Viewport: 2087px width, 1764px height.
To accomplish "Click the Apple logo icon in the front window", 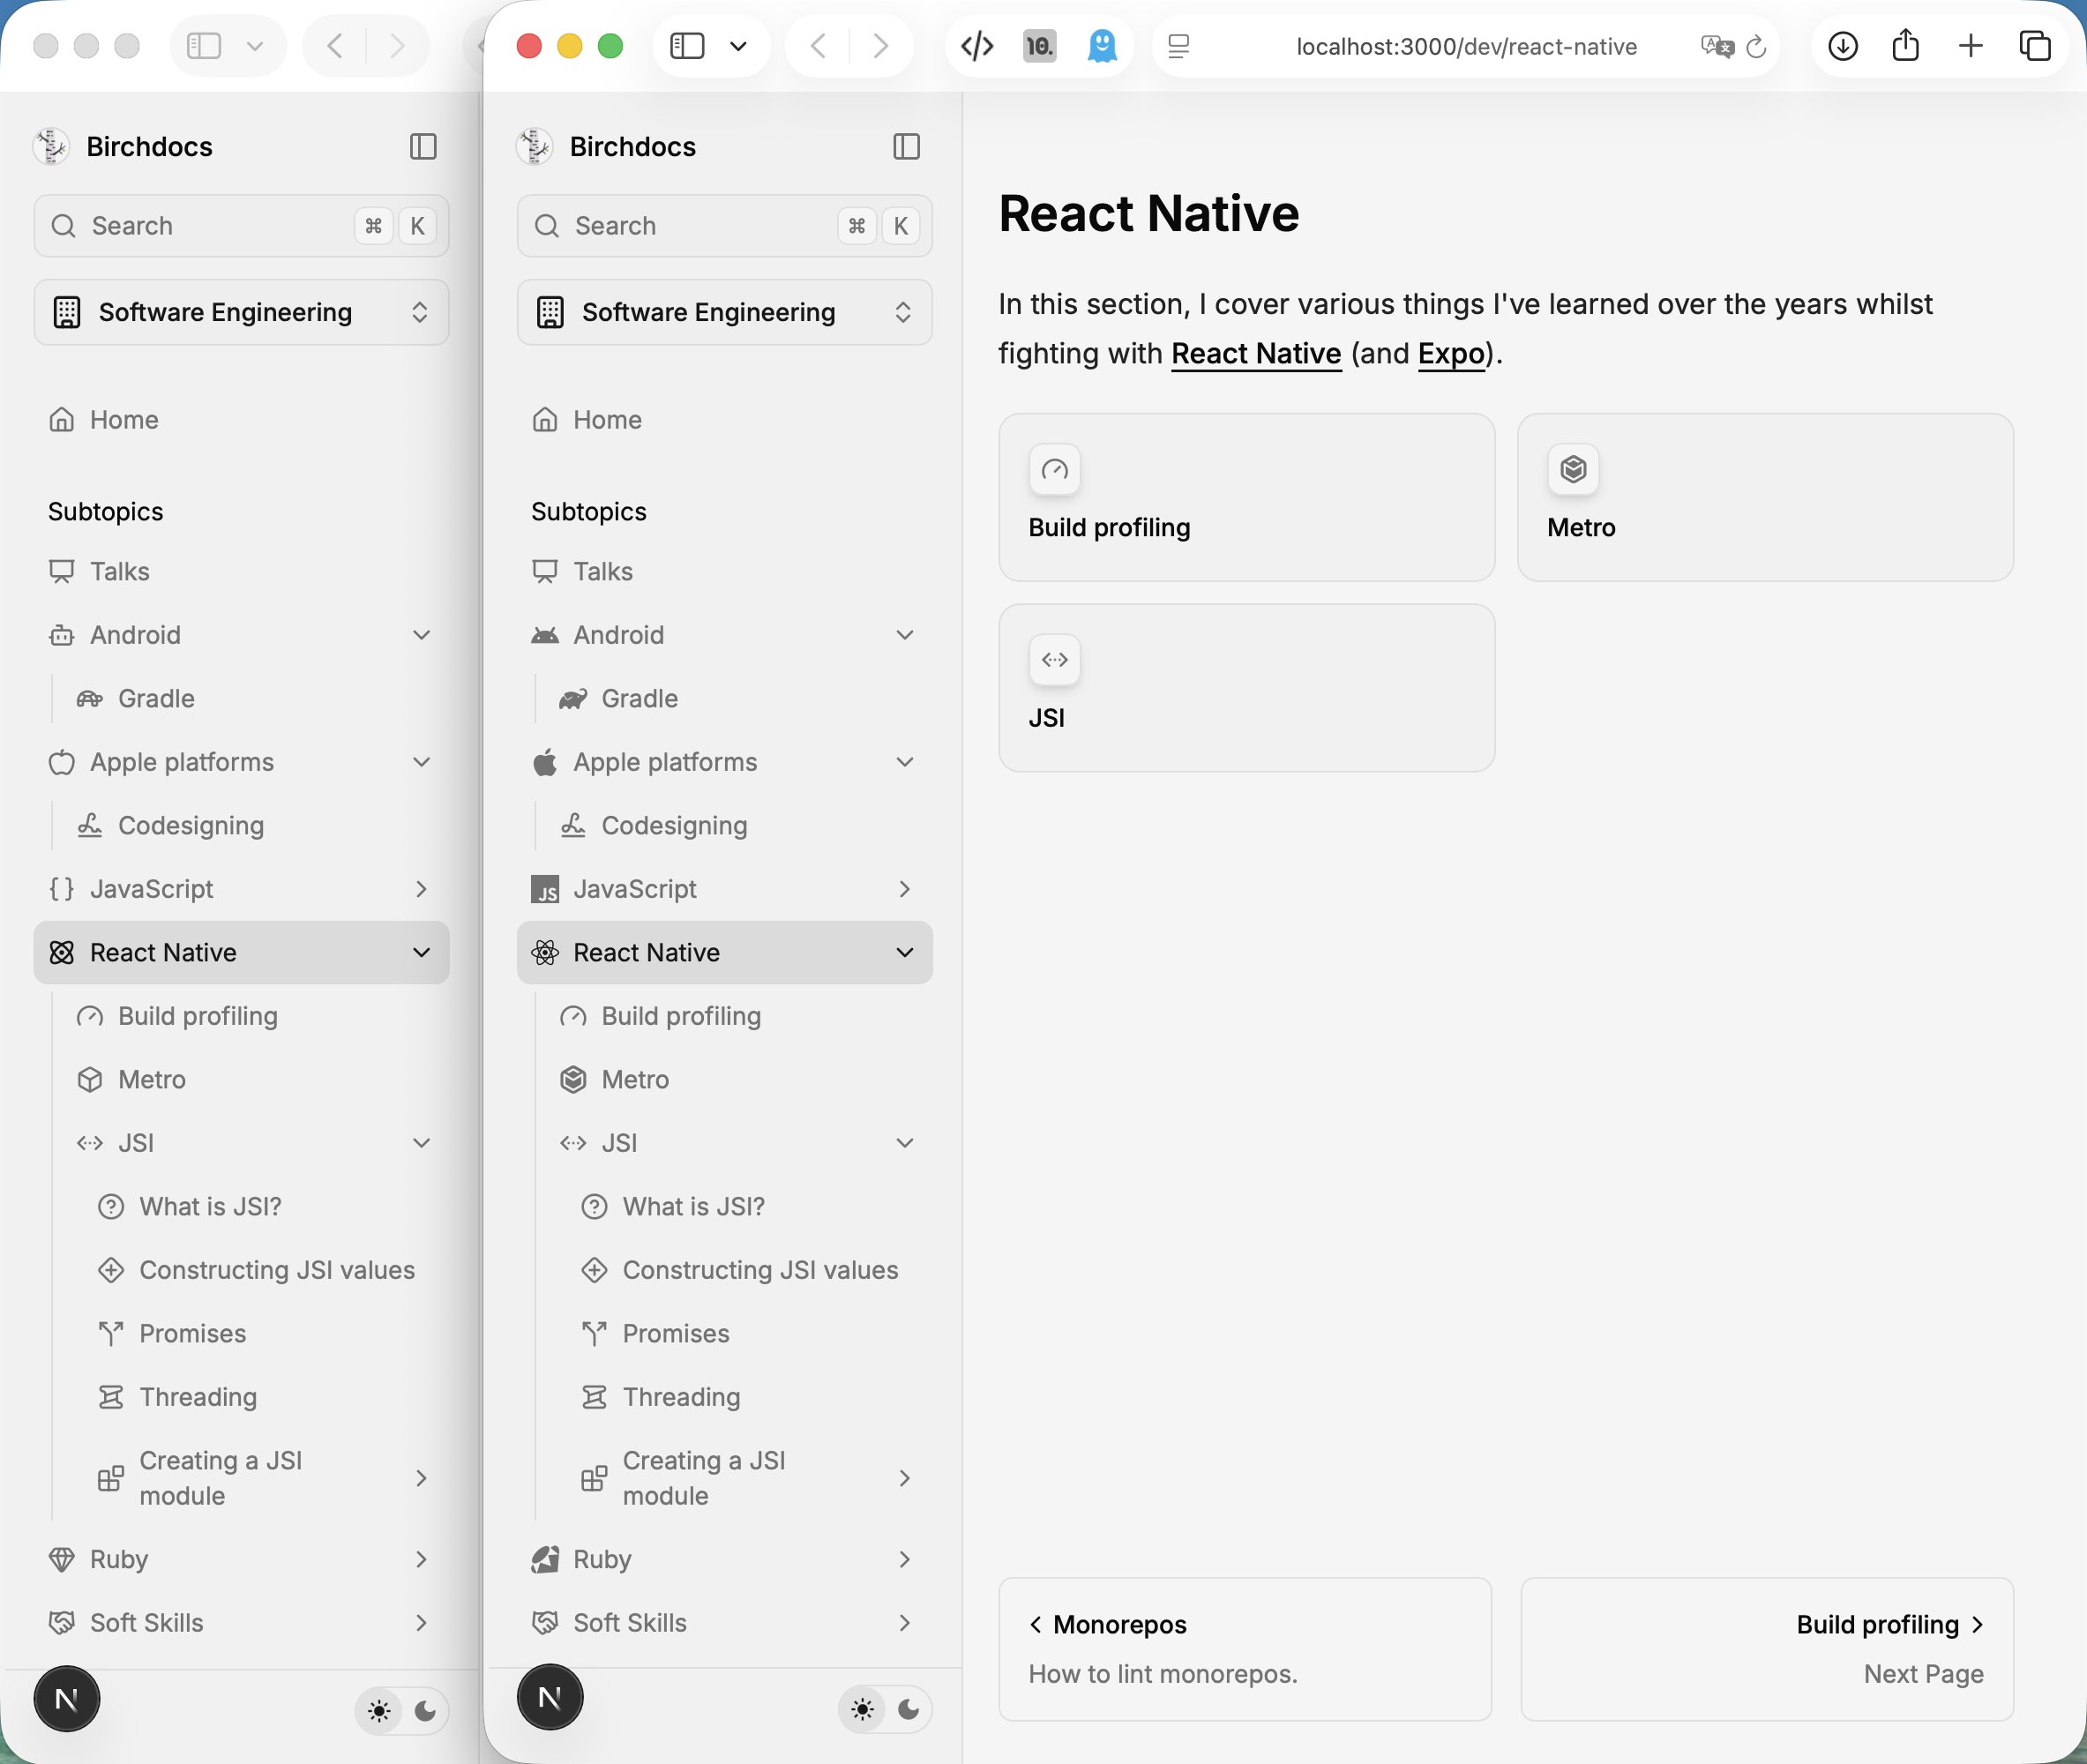I will (x=545, y=762).
